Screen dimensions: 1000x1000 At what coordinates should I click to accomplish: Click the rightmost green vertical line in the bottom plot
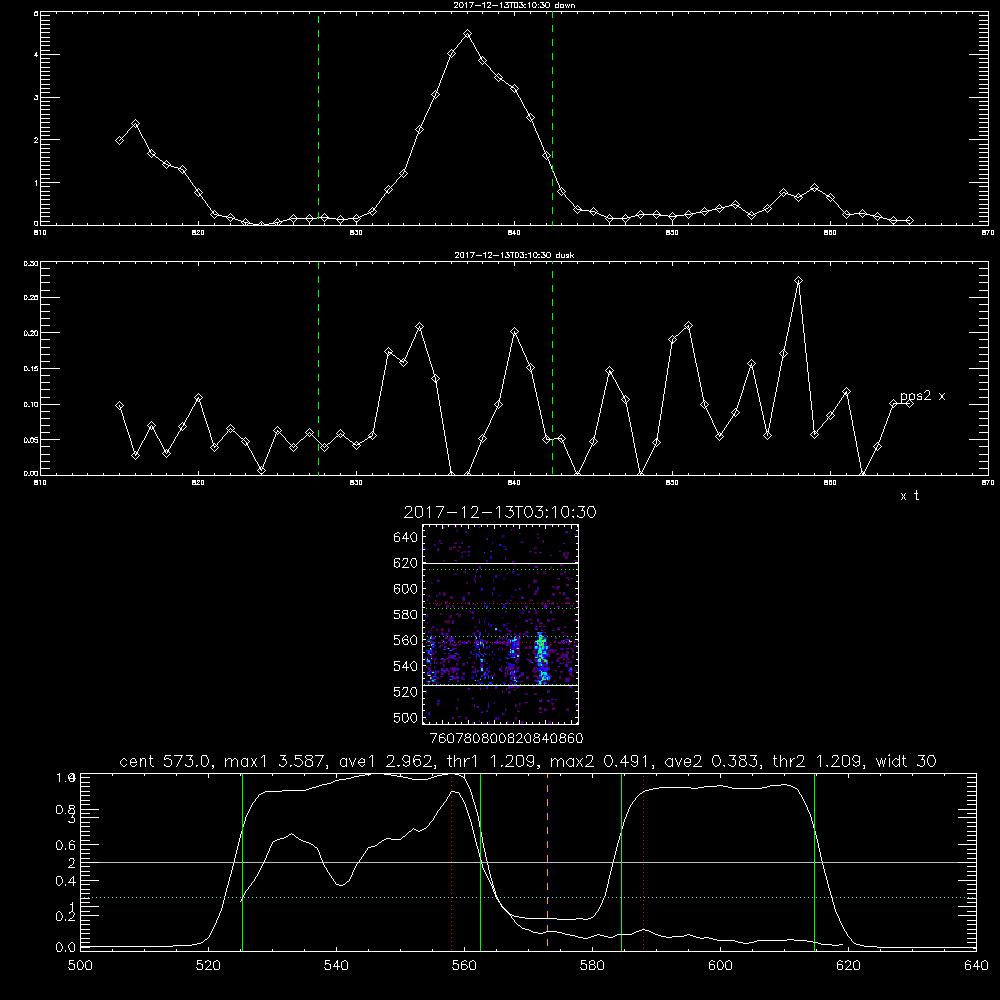[x=814, y=861]
